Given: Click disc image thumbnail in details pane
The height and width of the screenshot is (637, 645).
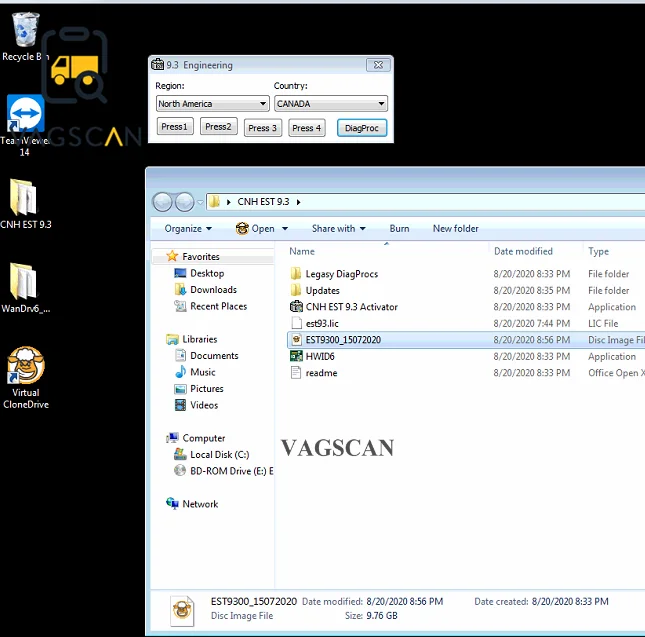Looking at the screenshot, I should [182, 610].
